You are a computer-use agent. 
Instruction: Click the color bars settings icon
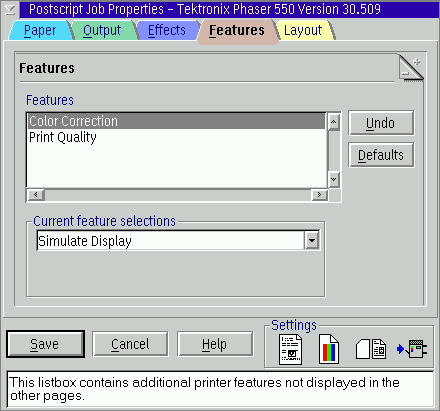point(329,349)
